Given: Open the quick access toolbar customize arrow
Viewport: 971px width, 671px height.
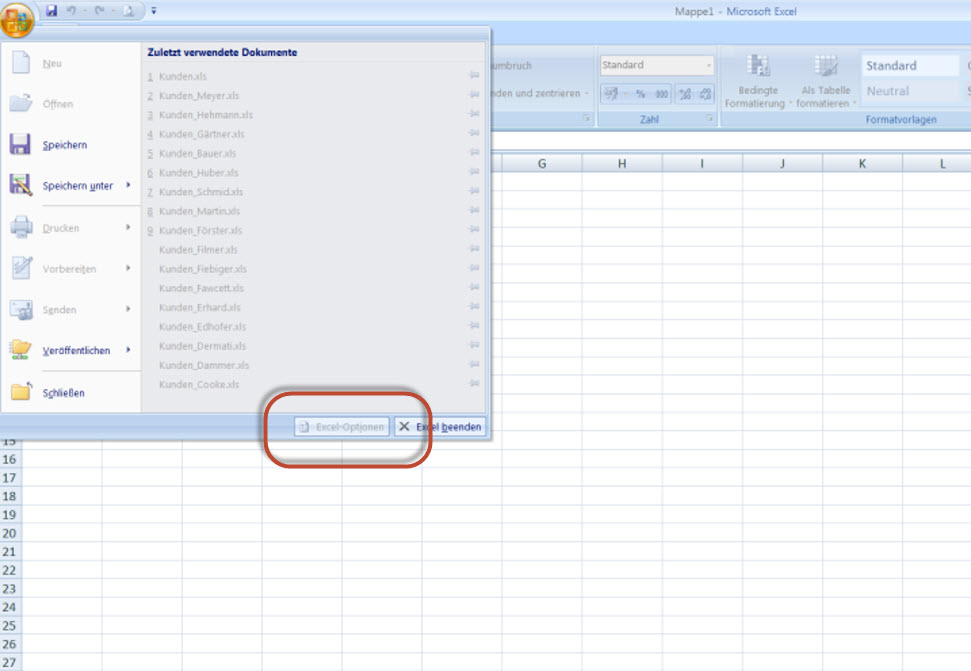Looking at the screenshot, I should tap(154, 11).
